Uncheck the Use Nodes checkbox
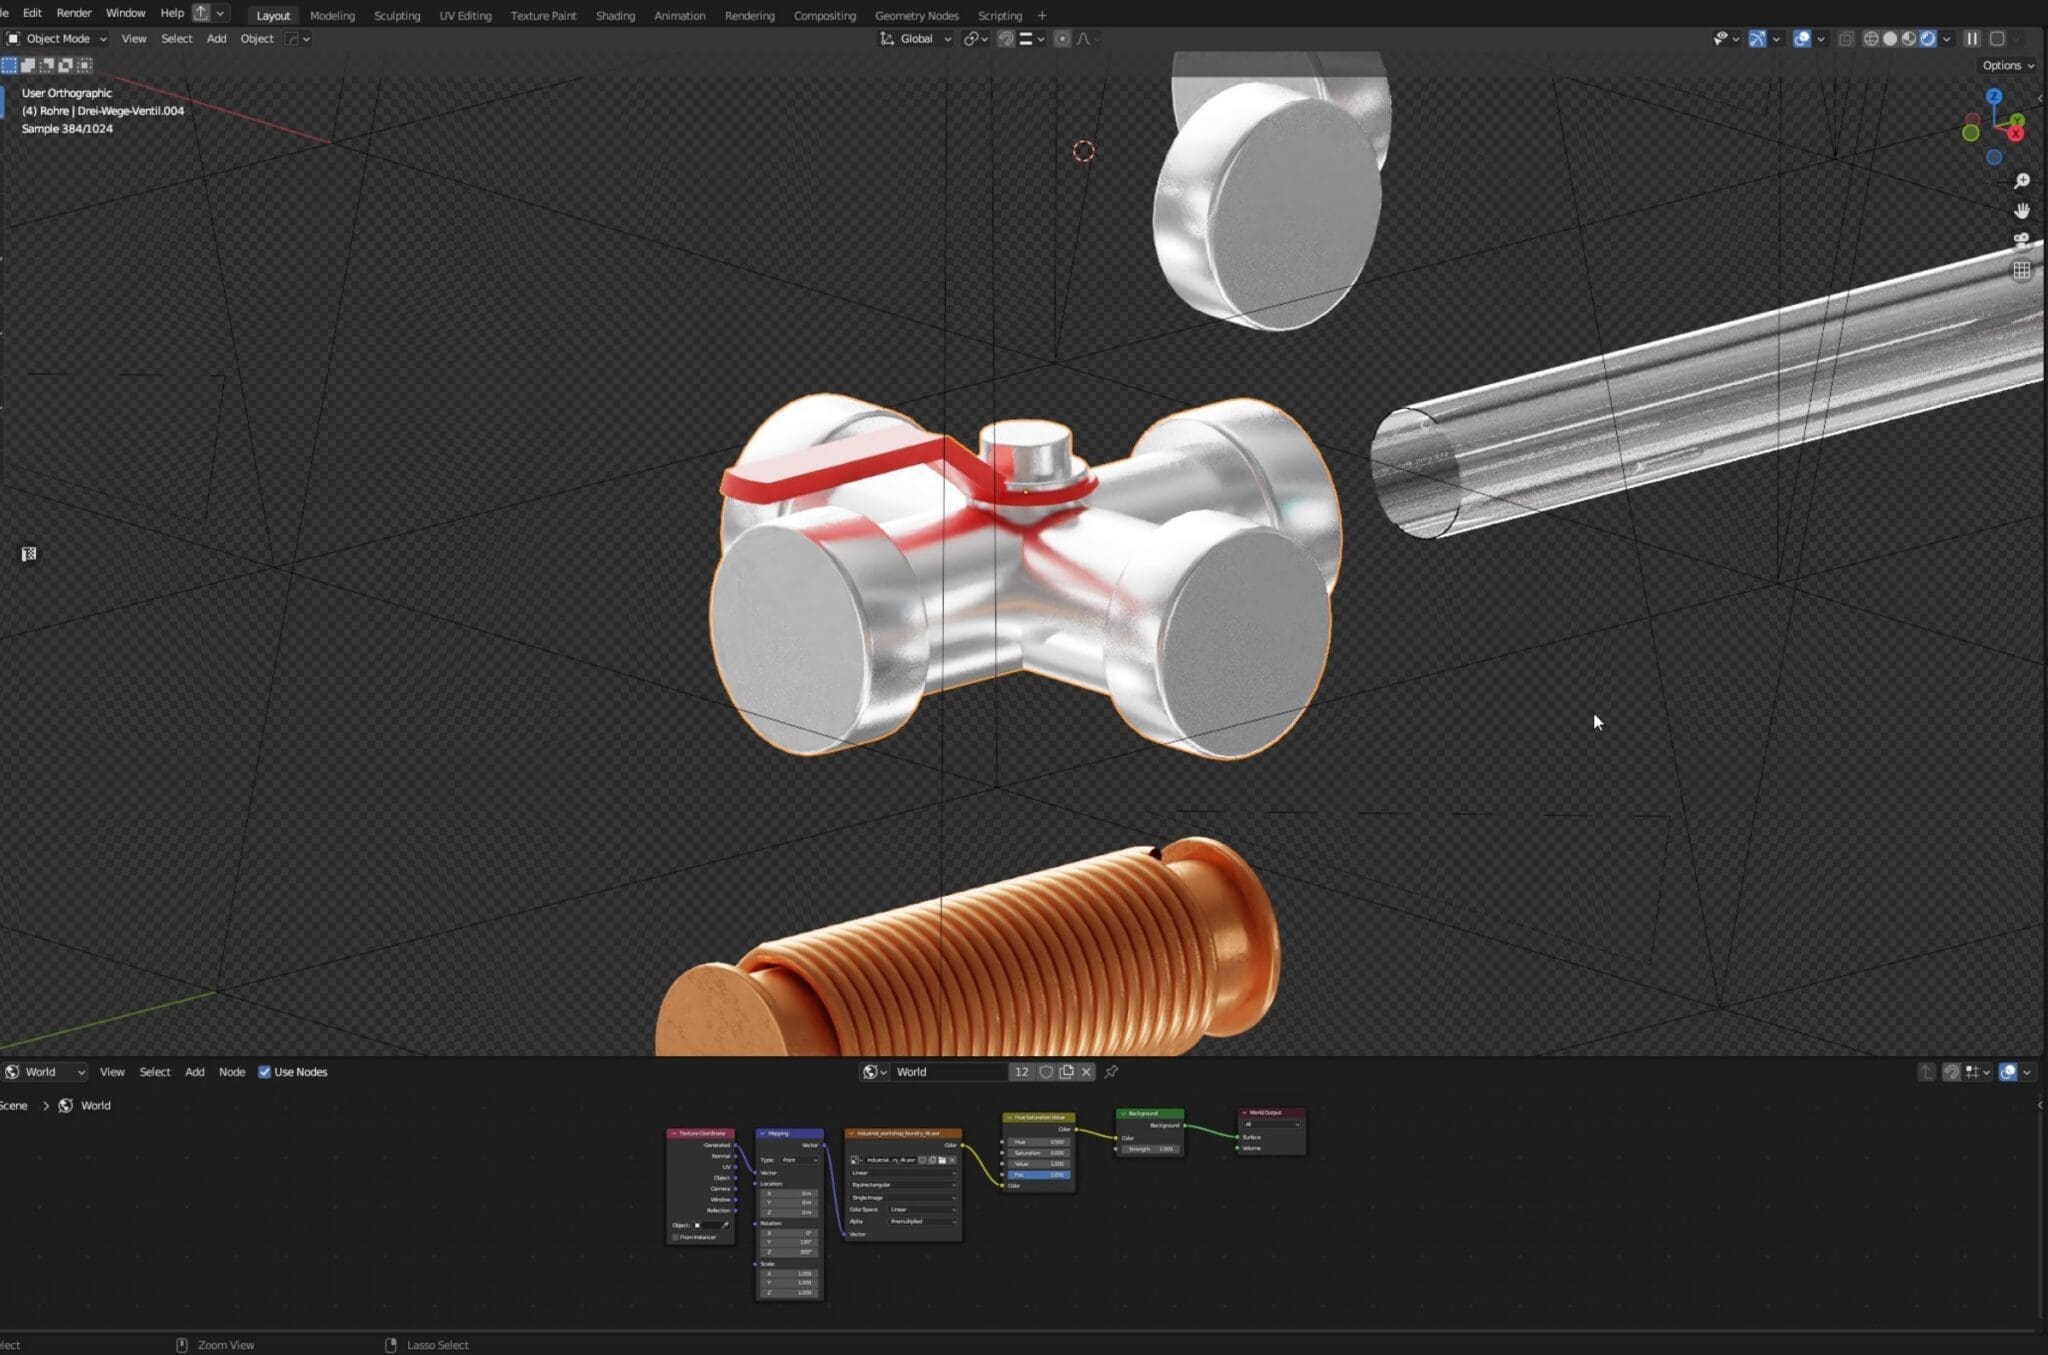Viewport: 2048px width, 1355px height. point(265,1071)
